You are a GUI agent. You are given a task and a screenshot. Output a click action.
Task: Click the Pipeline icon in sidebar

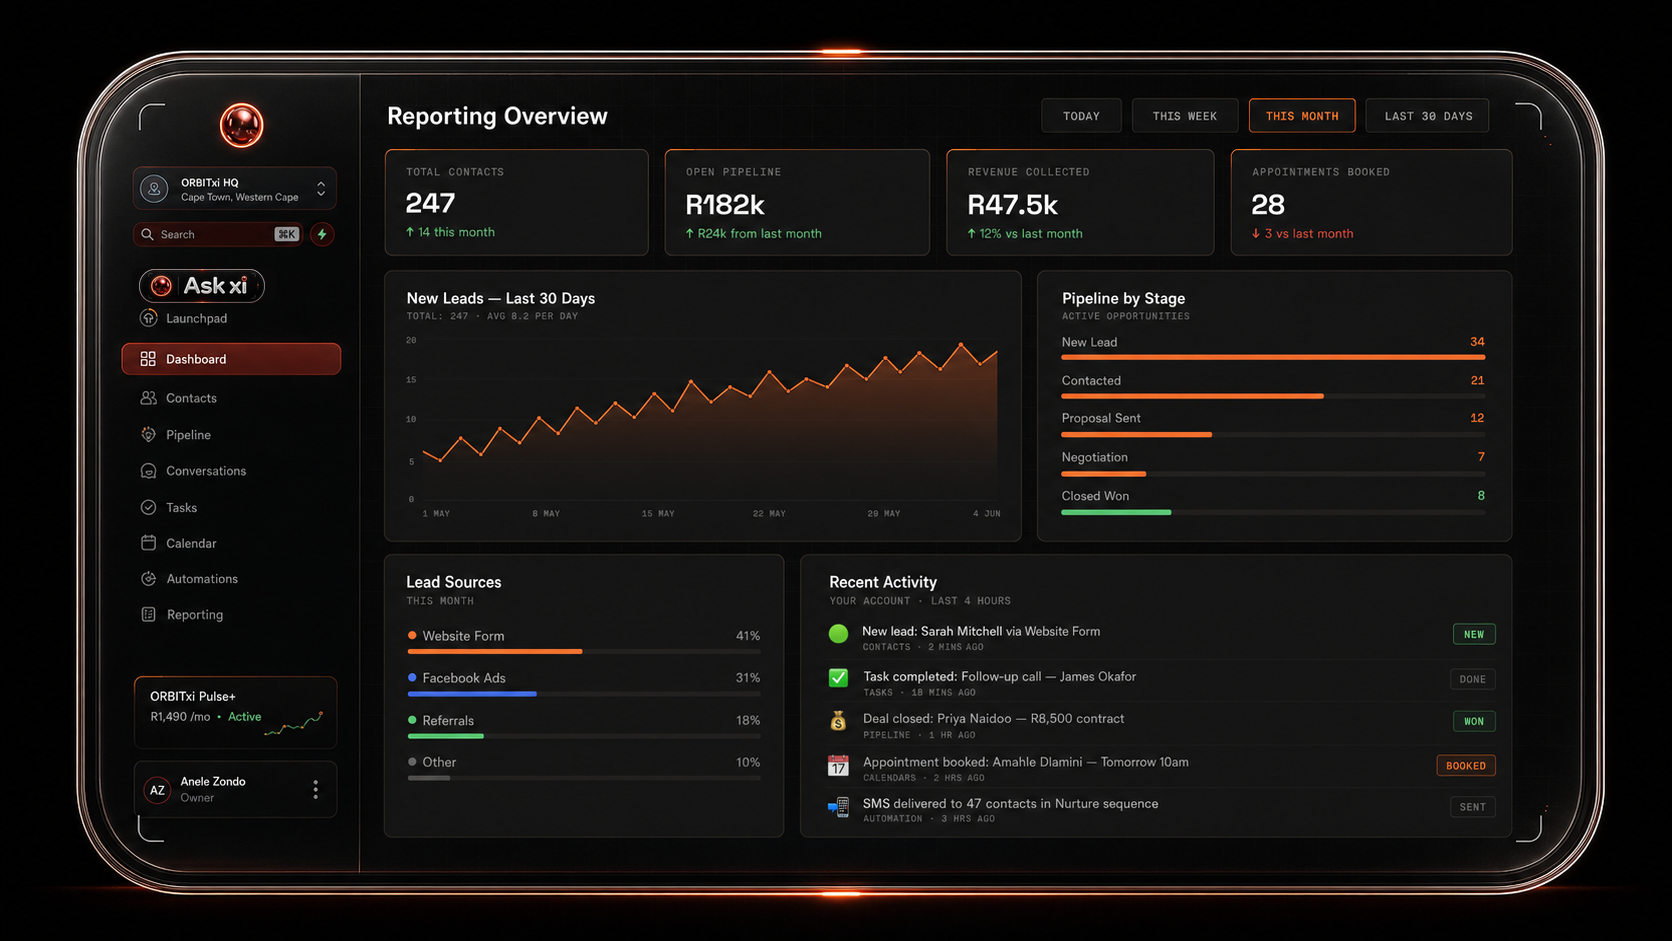tap(148, 435)
